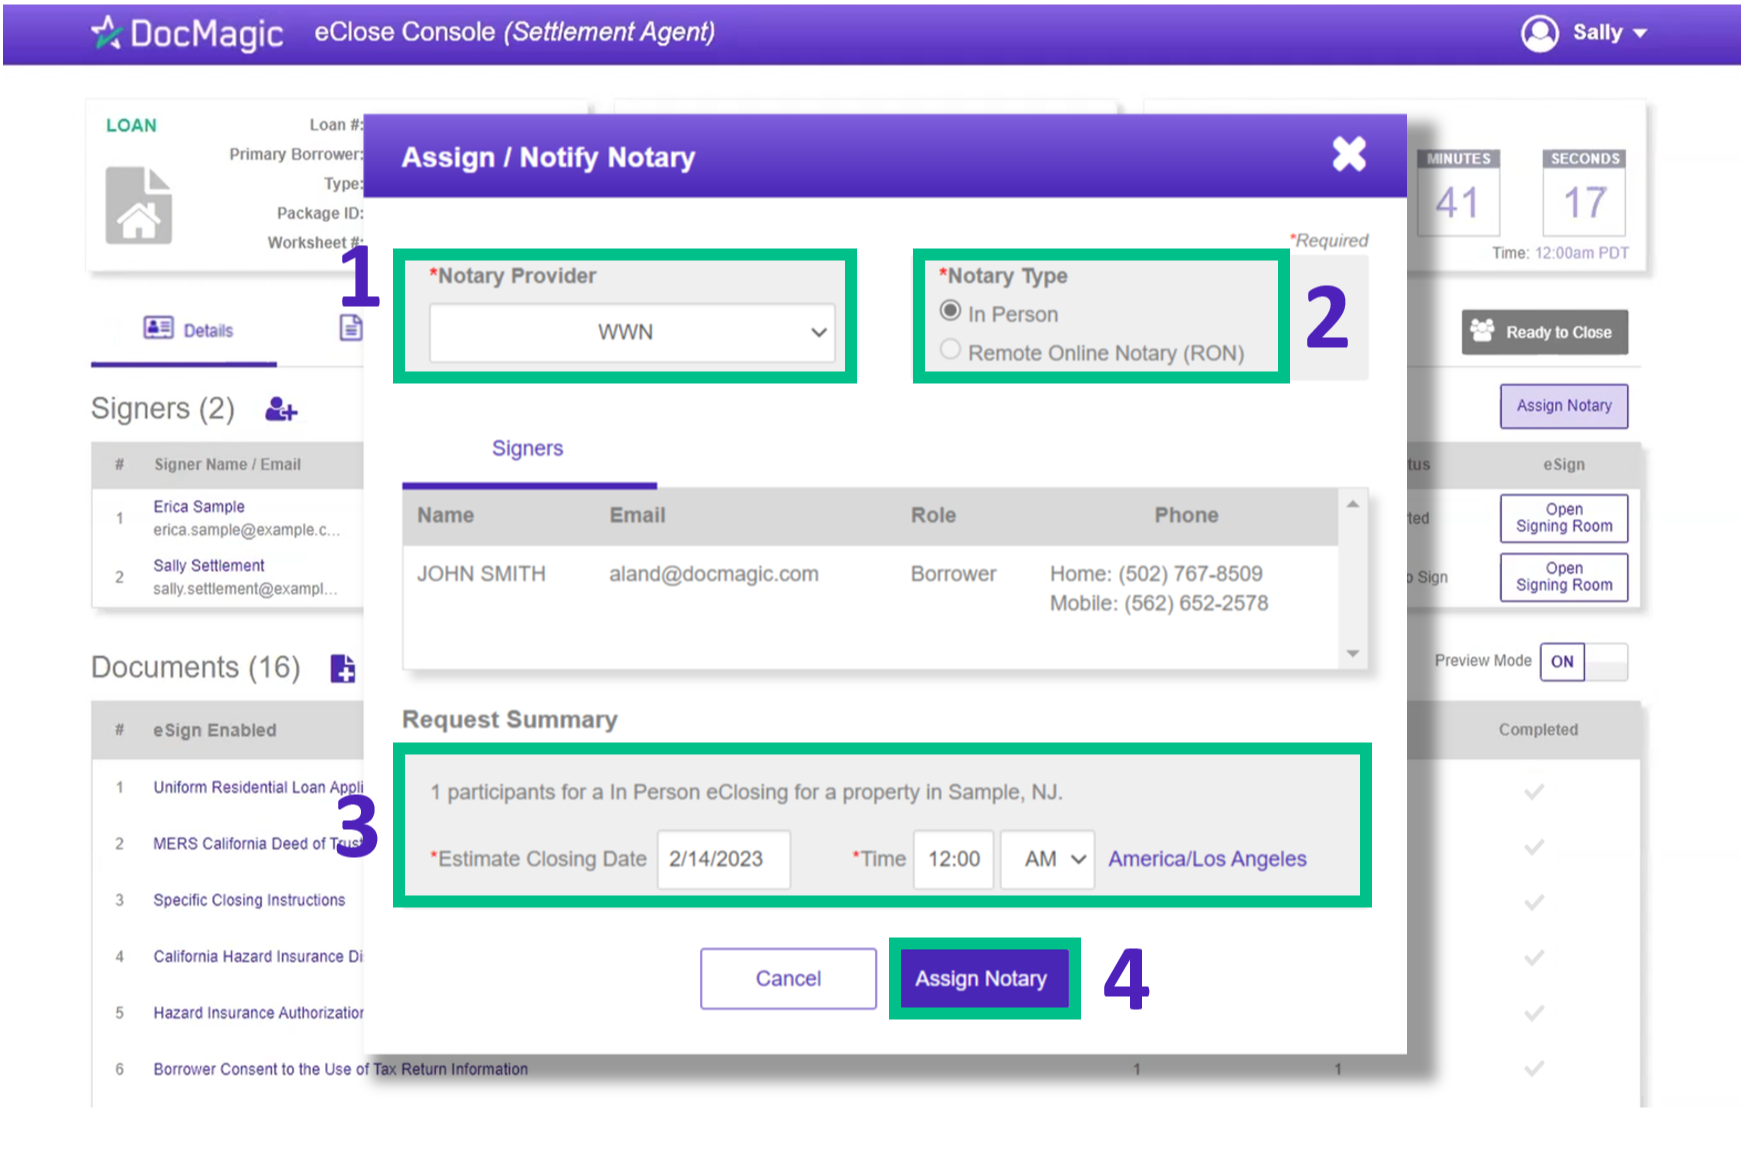Open Erica Sample signer link
The width and height of the screenshot is (1745, 1168).
(199, 507)
